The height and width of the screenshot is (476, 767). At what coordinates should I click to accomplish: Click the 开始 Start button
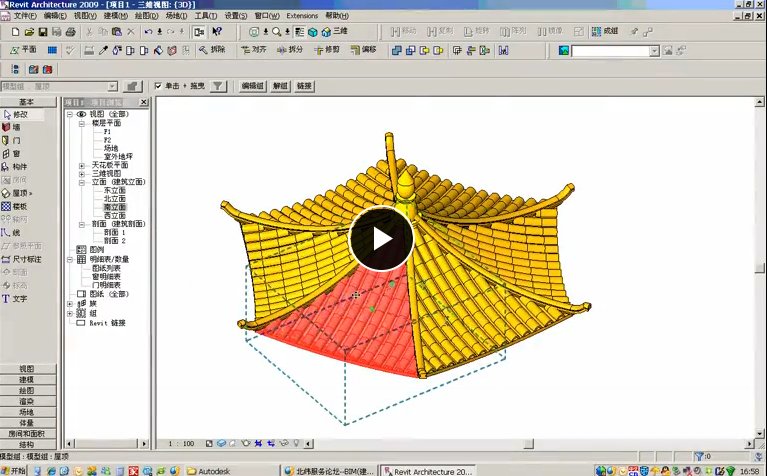click(13, 471)
